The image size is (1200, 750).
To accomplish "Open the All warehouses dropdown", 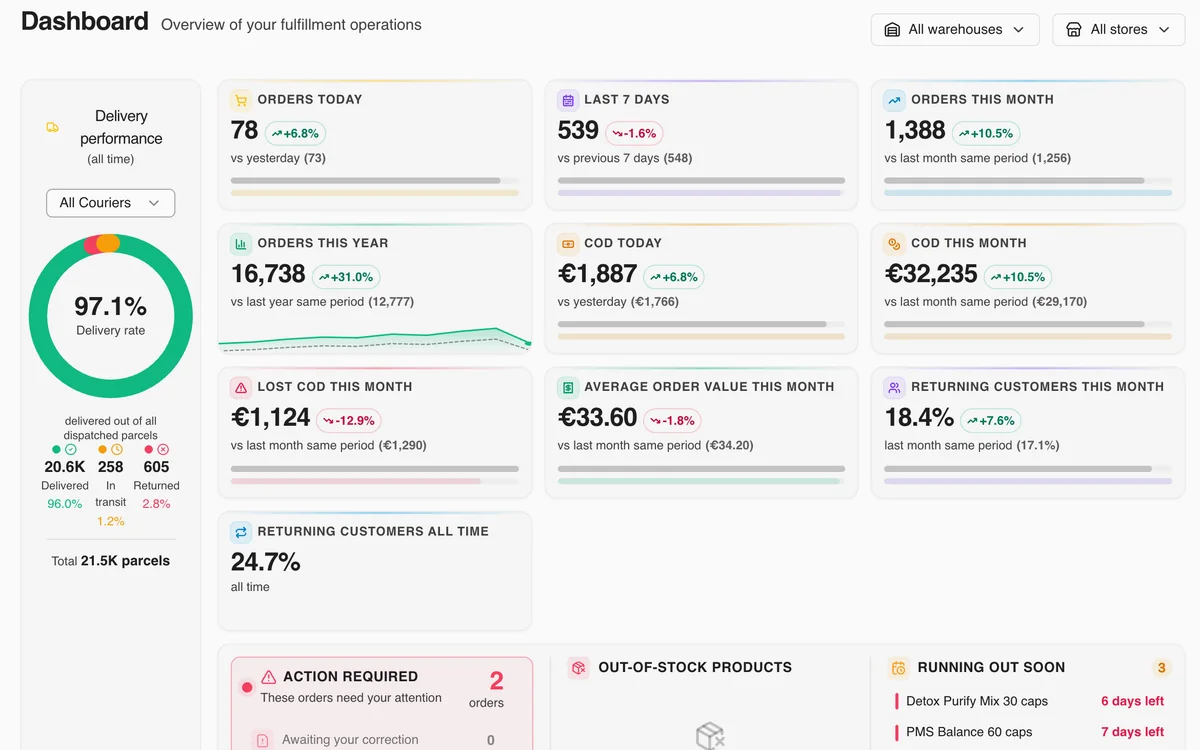I will [955, 30].
